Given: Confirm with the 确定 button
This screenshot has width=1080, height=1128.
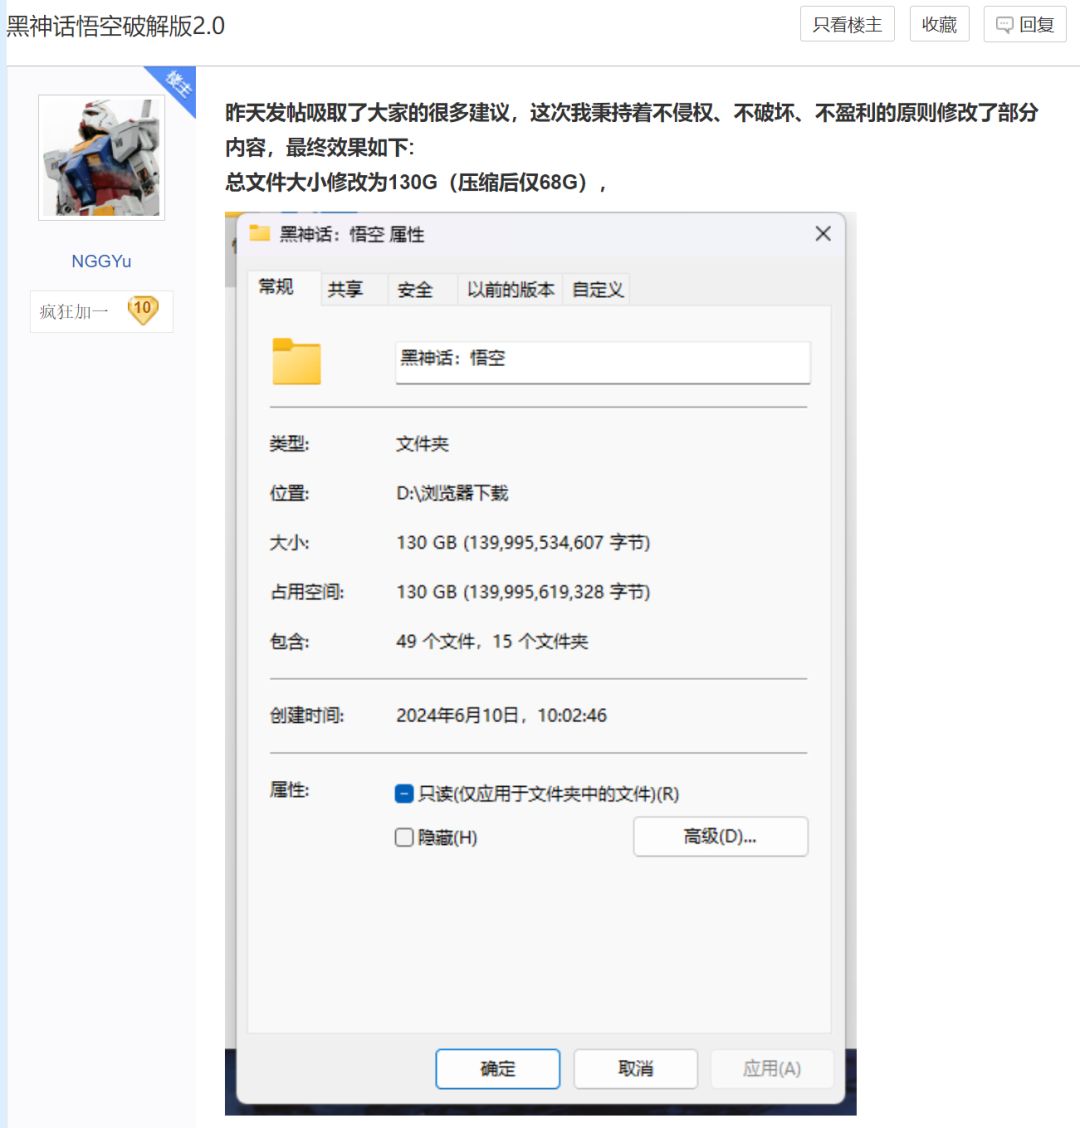Looking at the screenshot, I should click(x=497, y=1068).
